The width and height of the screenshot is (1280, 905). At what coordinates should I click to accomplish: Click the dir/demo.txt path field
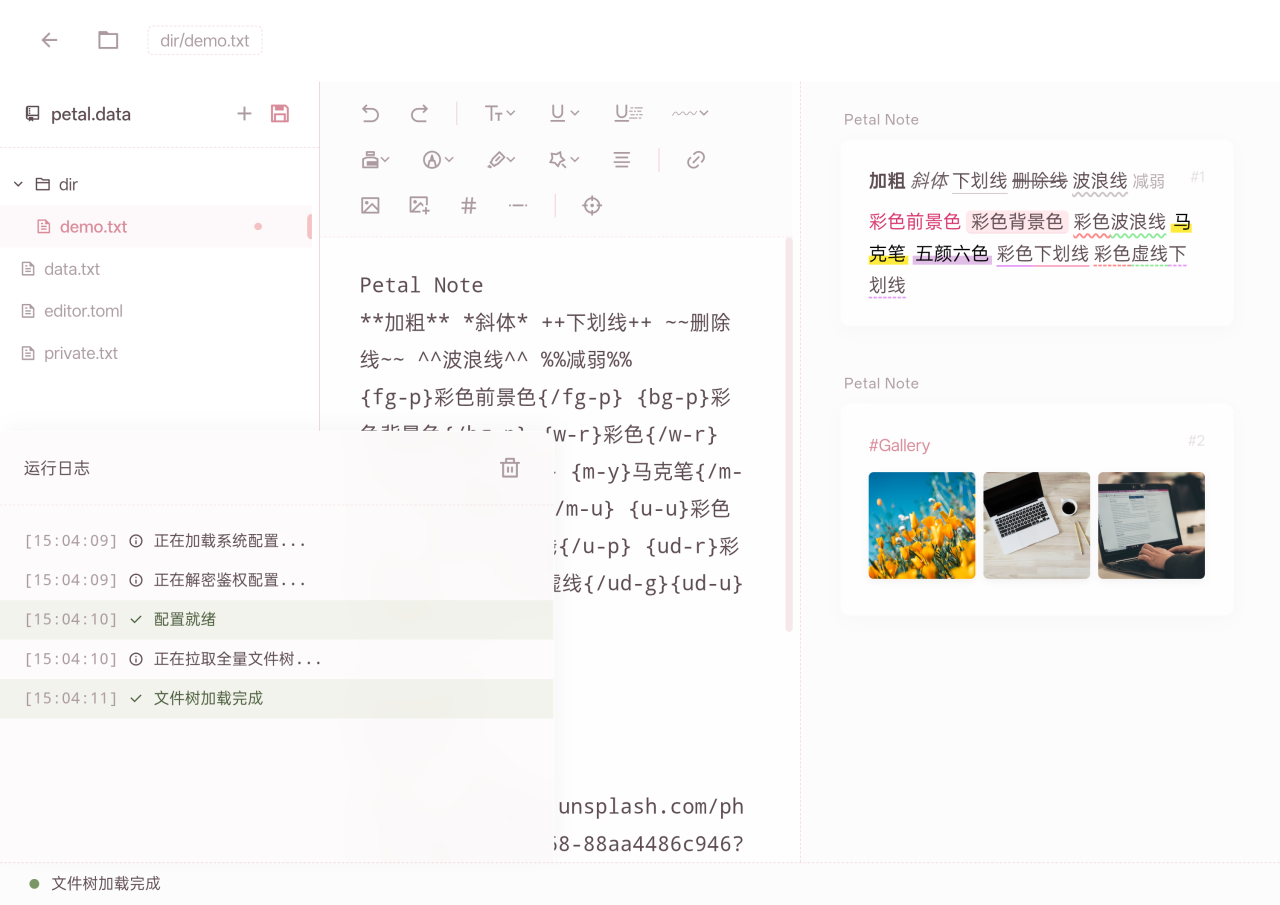coord(204,40)
